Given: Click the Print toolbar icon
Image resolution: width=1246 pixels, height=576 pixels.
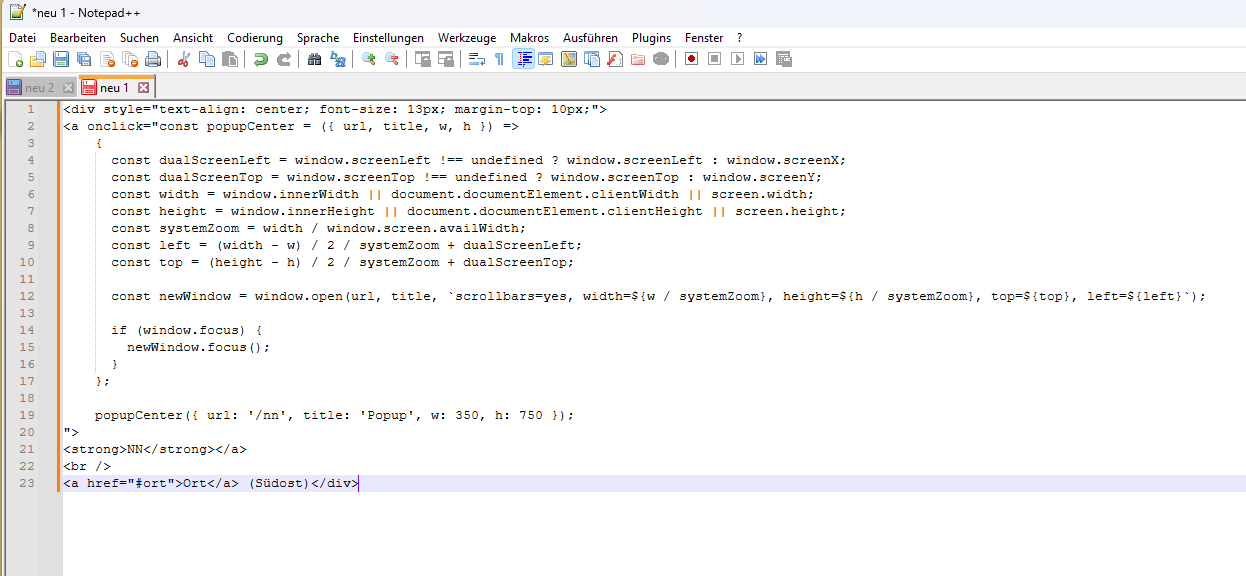Looking at the screenshot, I should [x=153, y=60].
